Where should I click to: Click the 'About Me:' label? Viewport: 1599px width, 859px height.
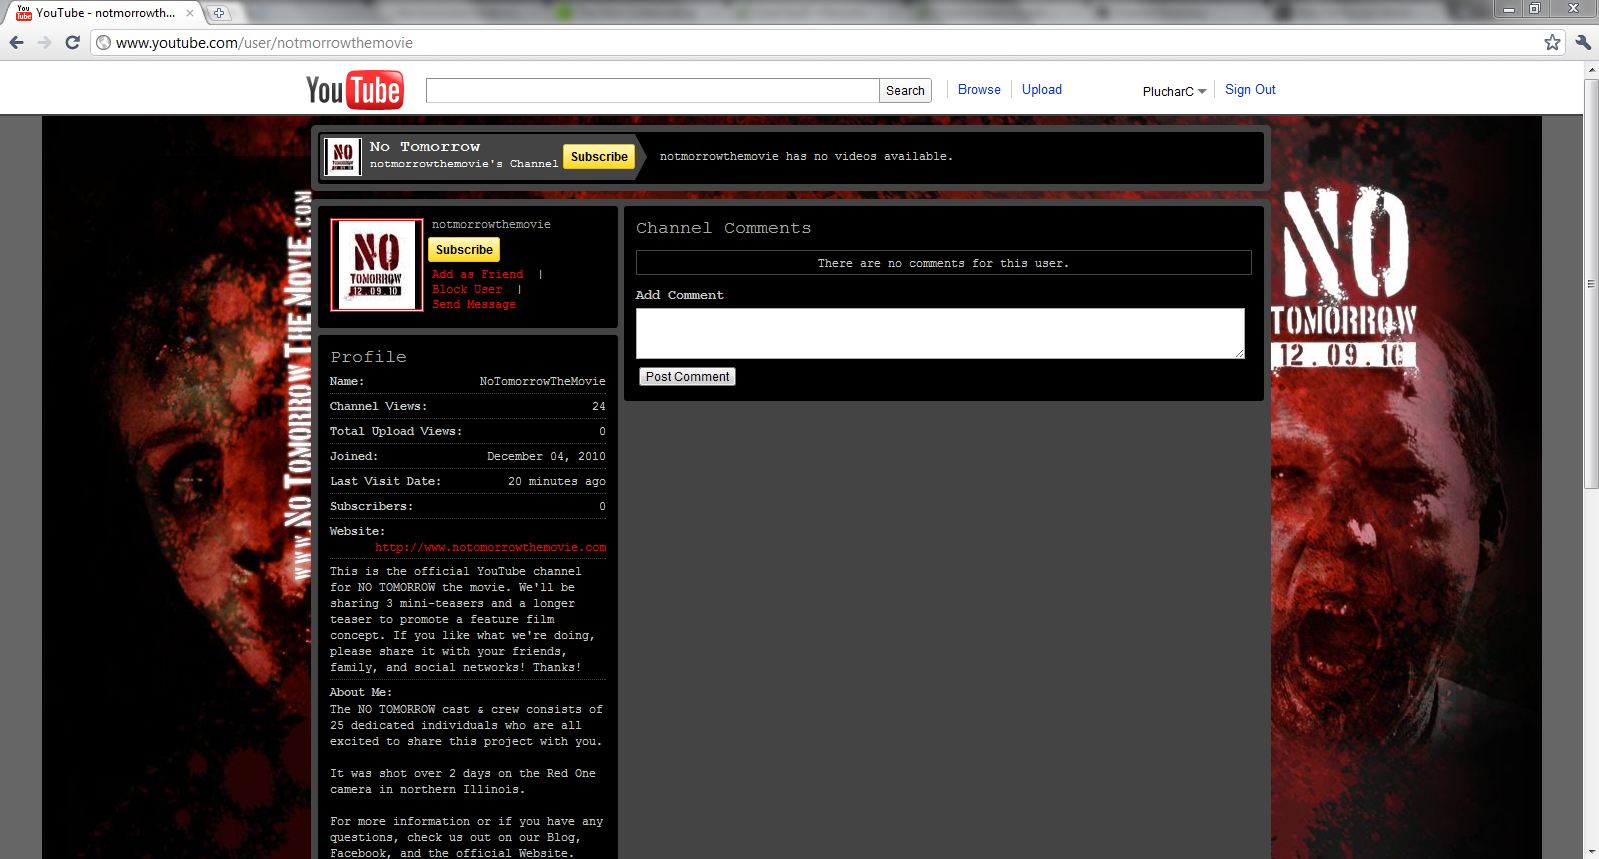tap(361, 692)
